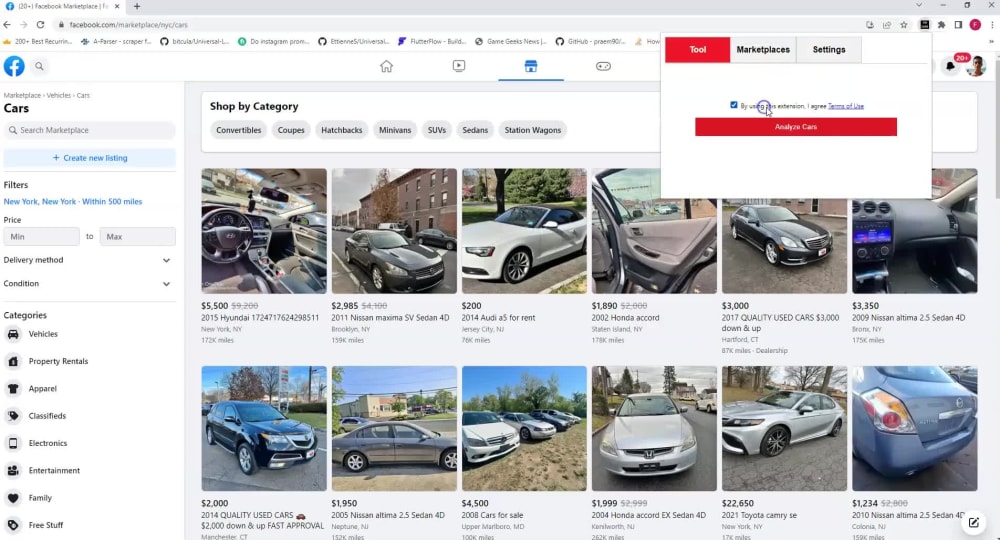Click the Property Rentals category icon
1000x540 pixels.
[13, 361]
